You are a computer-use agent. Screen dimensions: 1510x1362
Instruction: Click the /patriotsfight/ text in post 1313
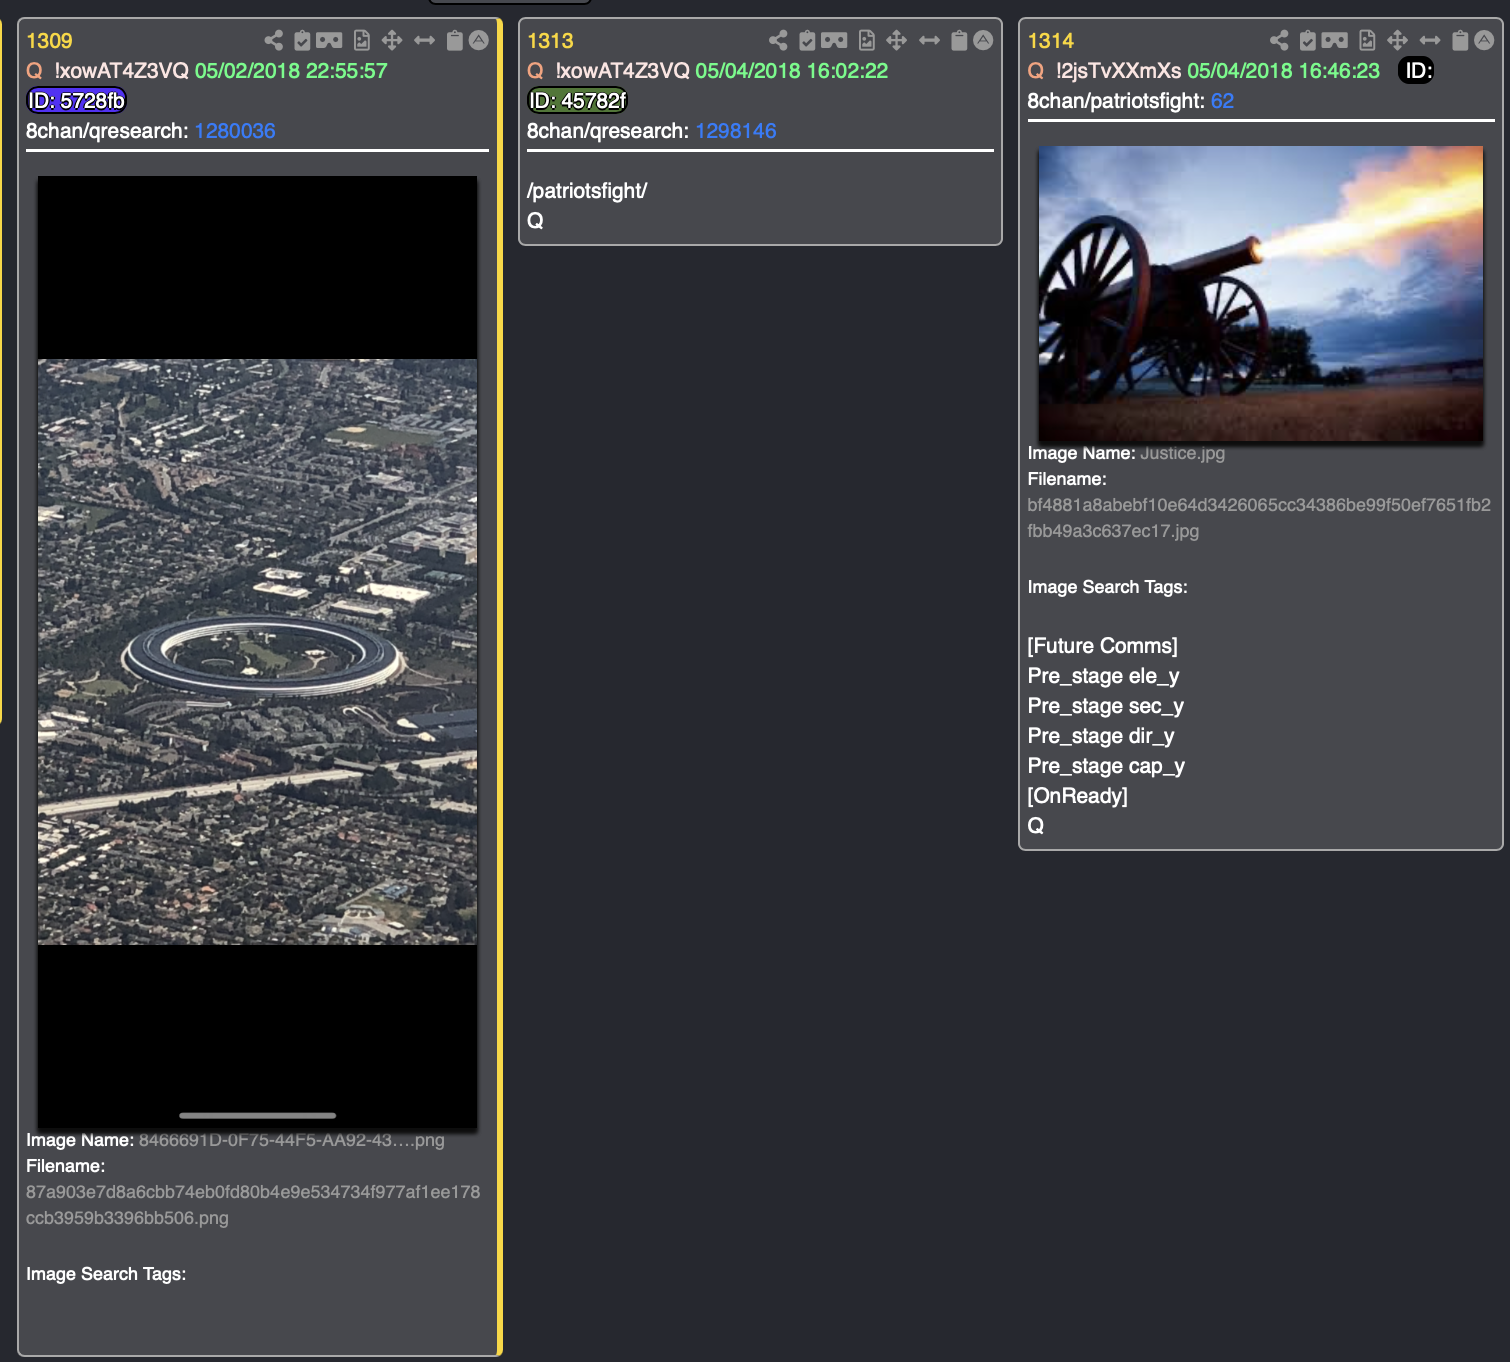click(x=587, y=191)
